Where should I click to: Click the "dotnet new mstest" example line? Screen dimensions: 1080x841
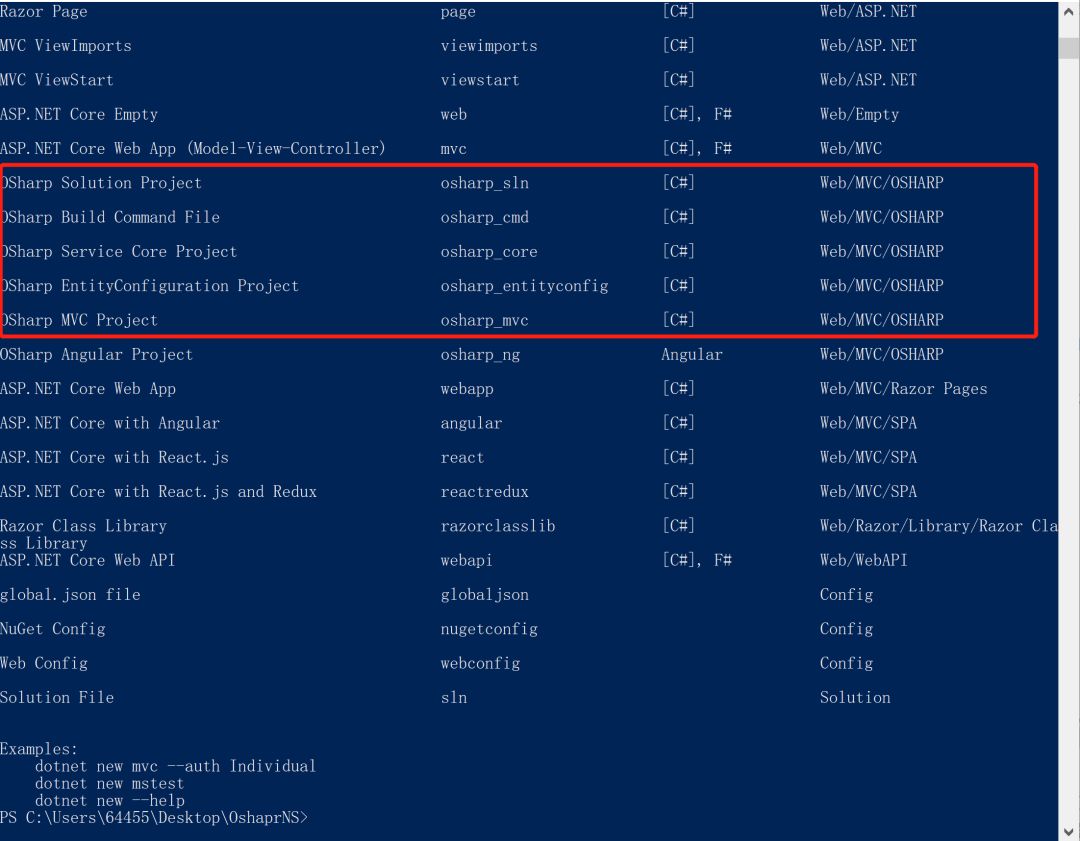pos(109,784)
